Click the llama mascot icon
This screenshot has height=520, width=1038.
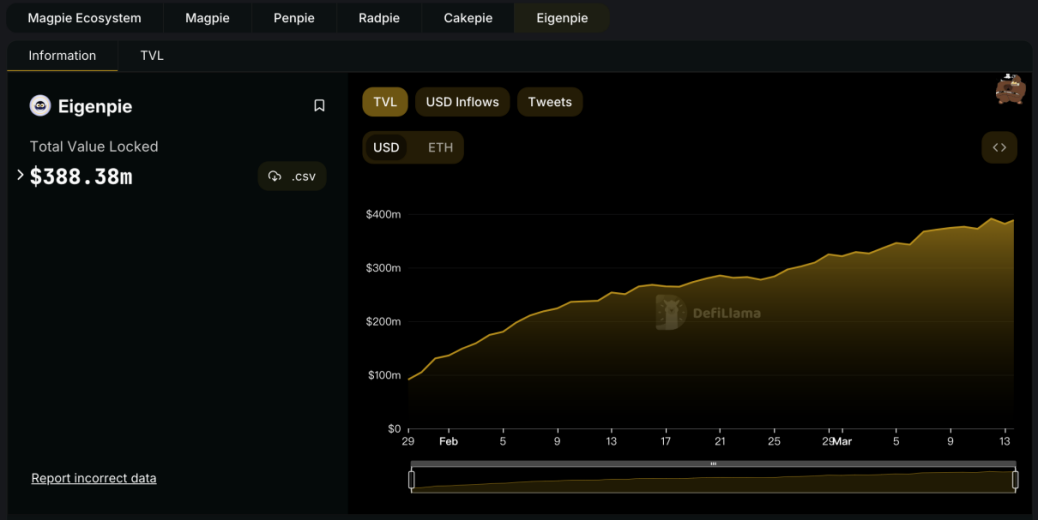tap(1010, 89)
